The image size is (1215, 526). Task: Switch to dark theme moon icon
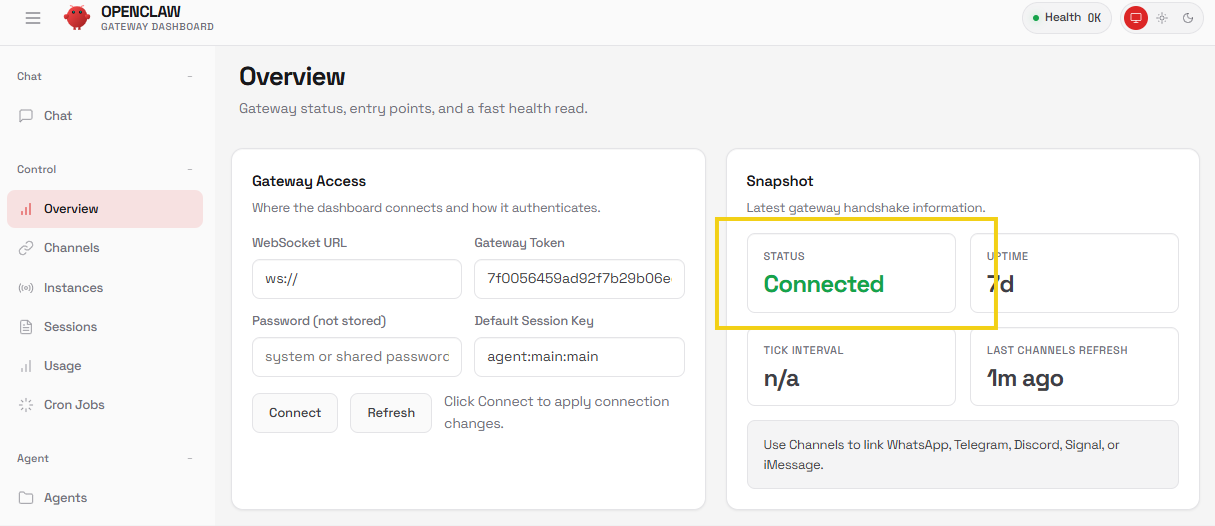pyautogui.click(x=1188, y=18)
